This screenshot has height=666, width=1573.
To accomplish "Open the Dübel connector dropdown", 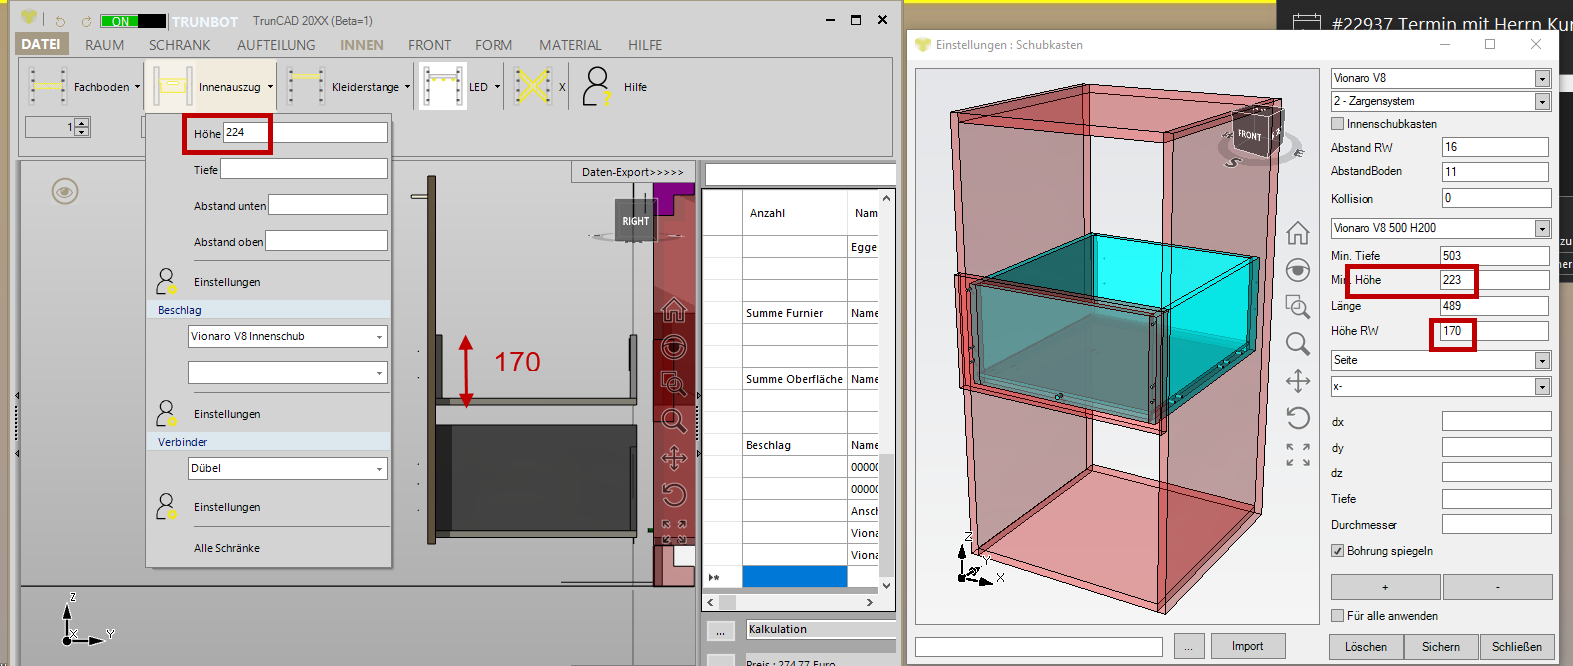I will pos(379,469).
